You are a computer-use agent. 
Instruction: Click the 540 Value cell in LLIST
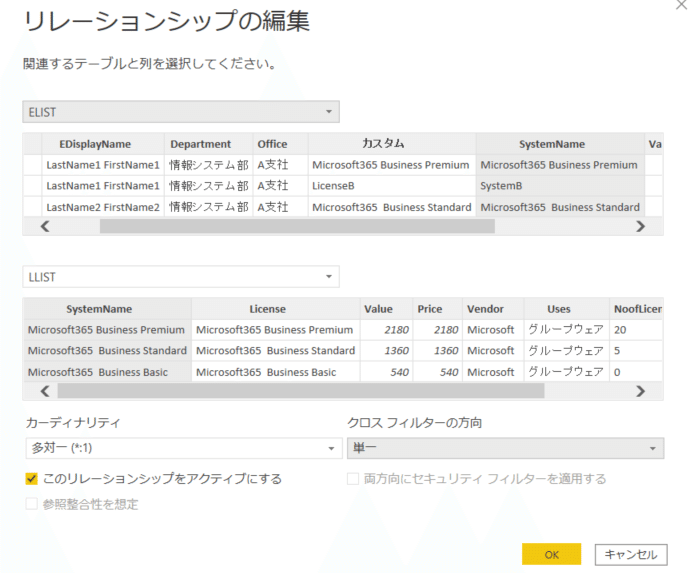(386, 372)
